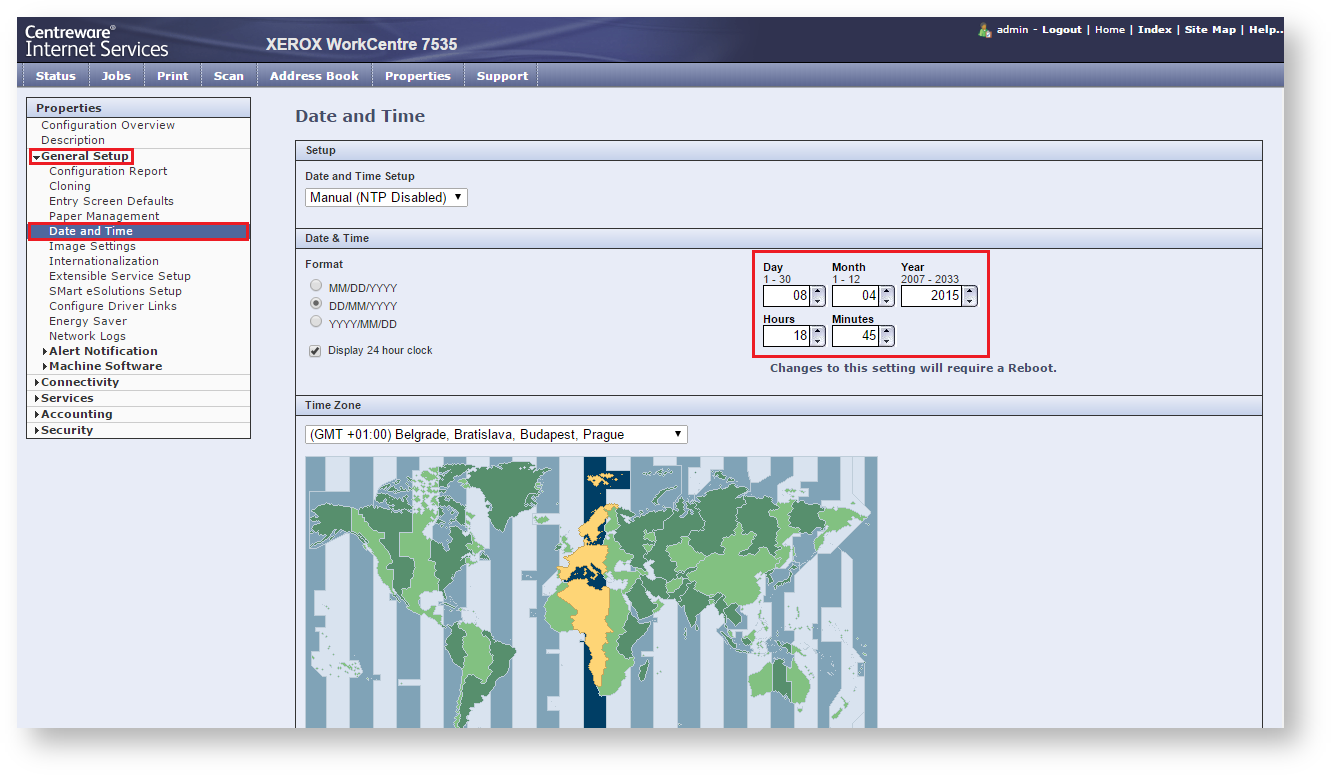Click the Help link
The image size is (1332, 776).
pyautogui.click(x=1265, y=30)
